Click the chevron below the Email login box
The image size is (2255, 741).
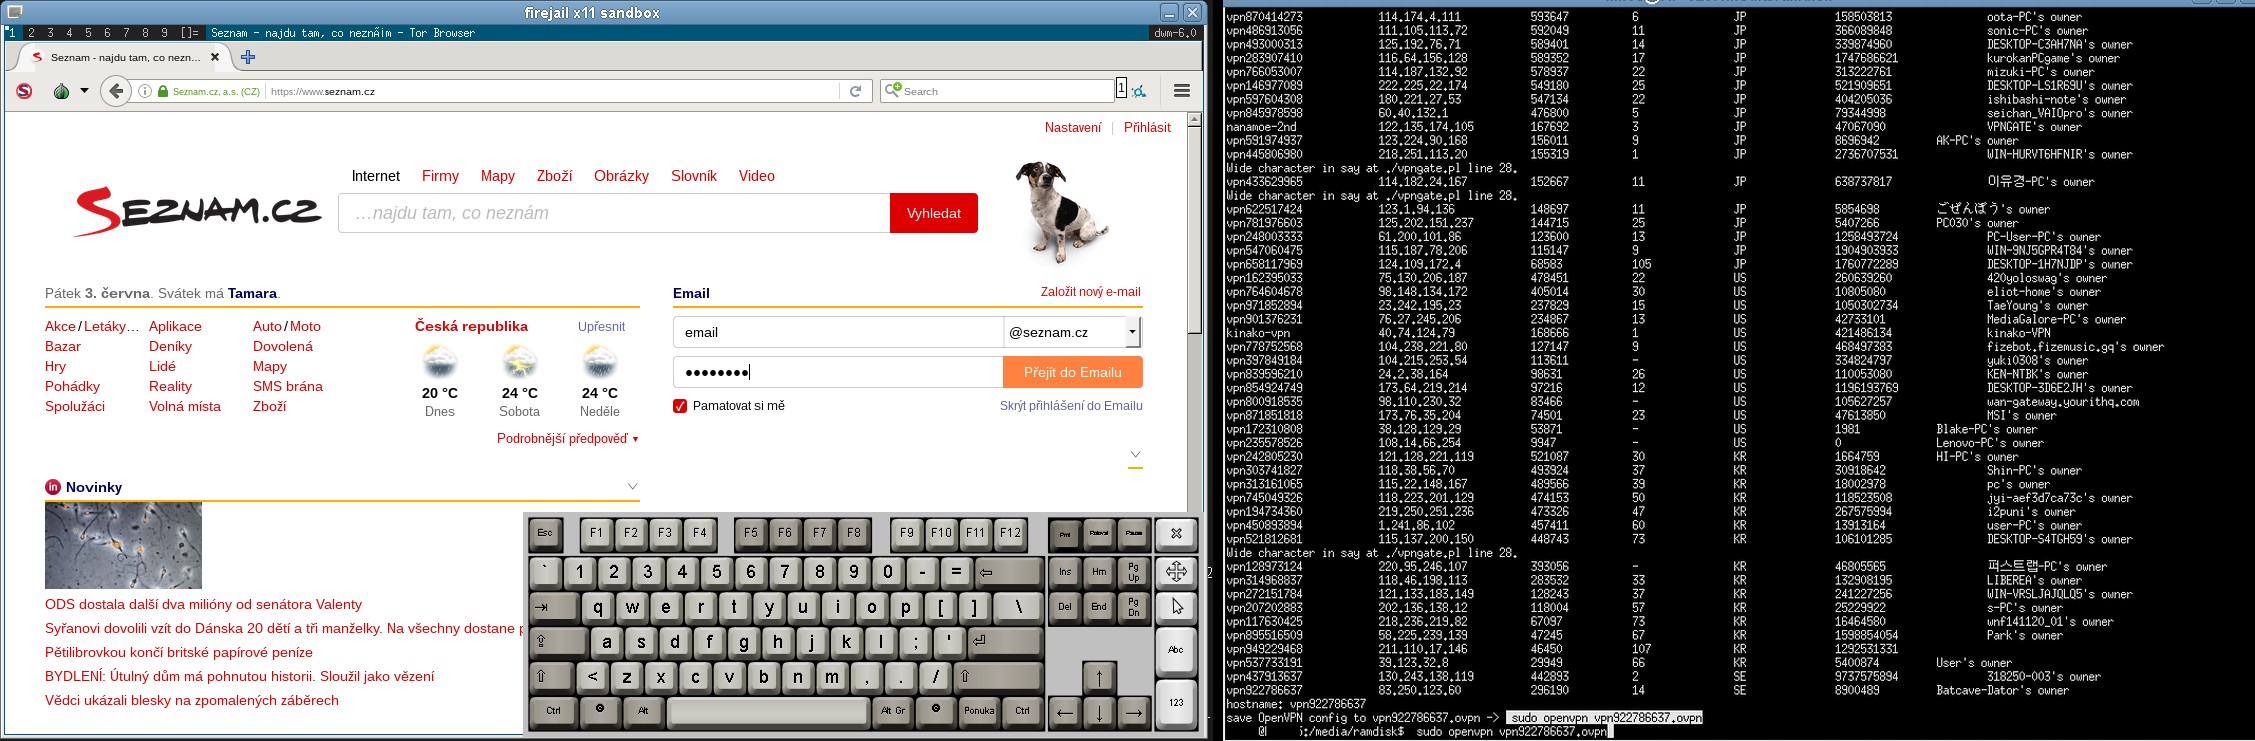pyautogui.click(x=1135, y=455)
